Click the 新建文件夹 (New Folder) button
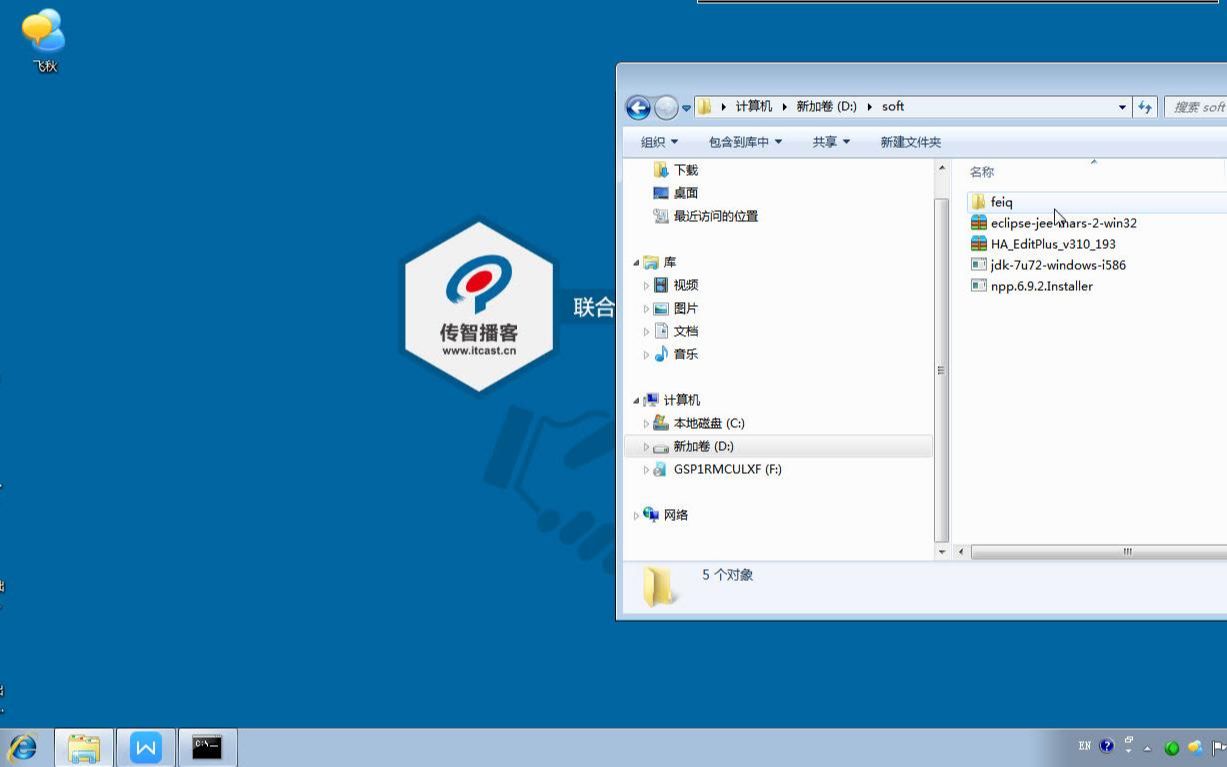The width and height of the screenshot is (1227, 767). 910,141
